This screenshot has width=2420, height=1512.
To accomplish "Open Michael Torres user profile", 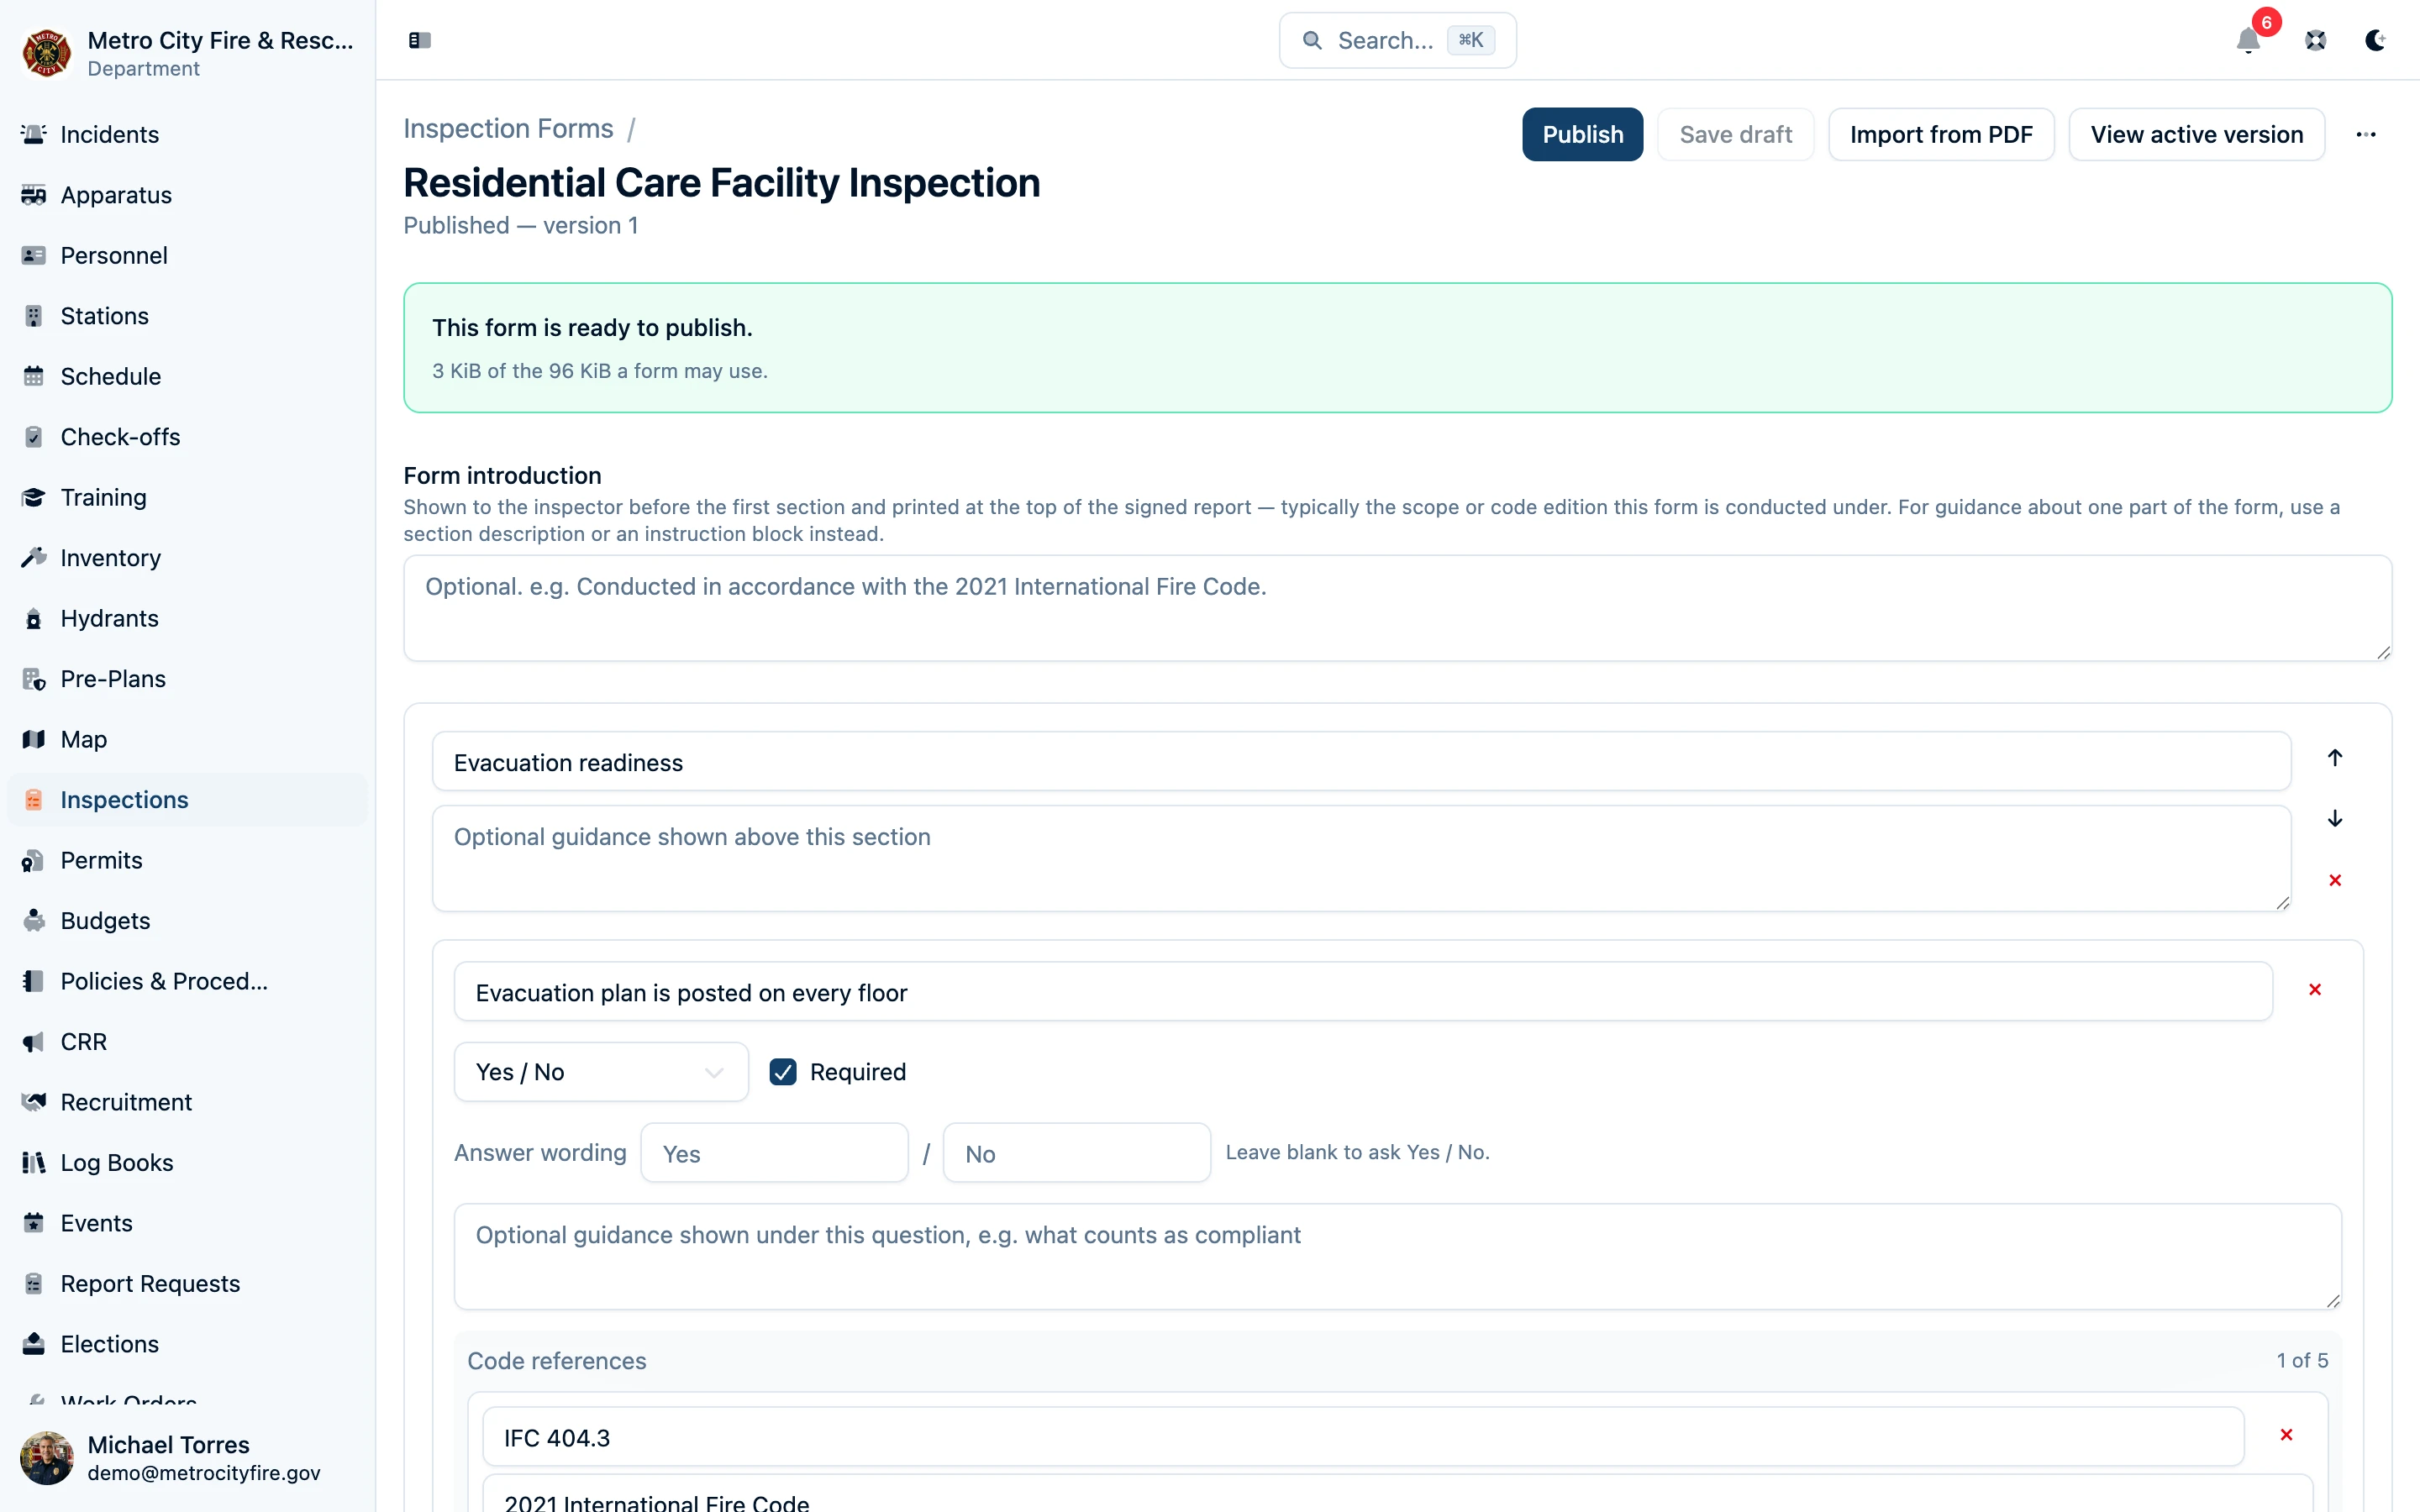I will pos(187,1458).
